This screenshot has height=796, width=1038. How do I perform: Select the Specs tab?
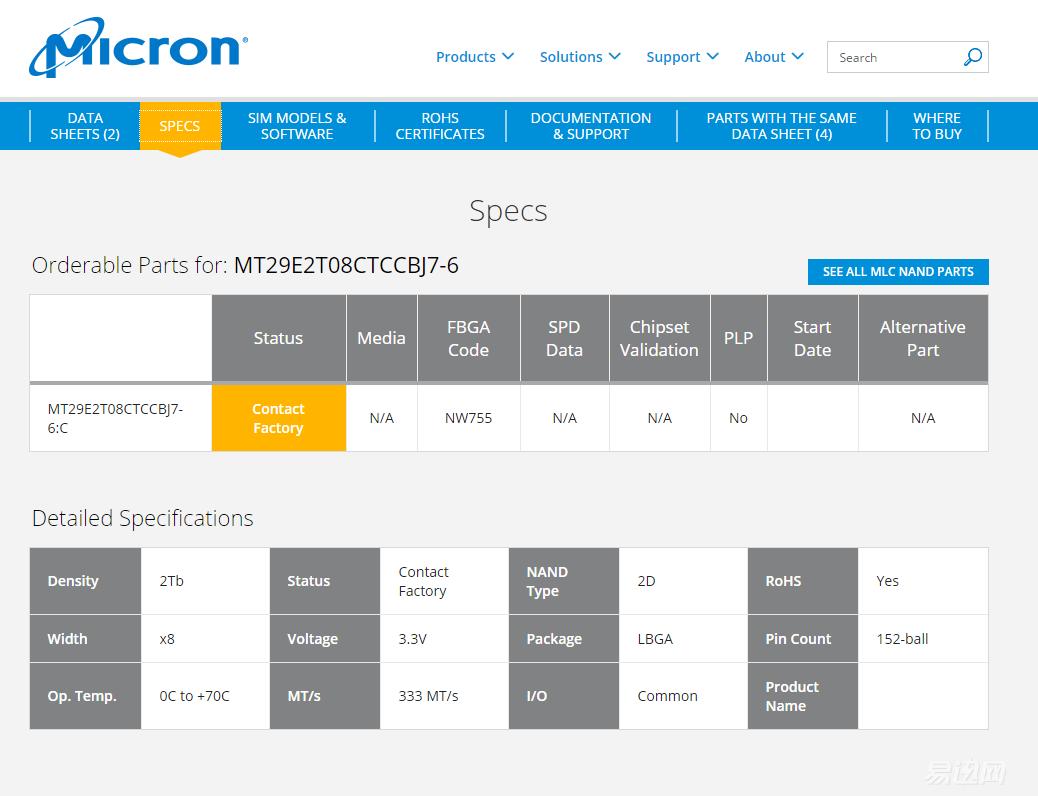coord(179,126)
